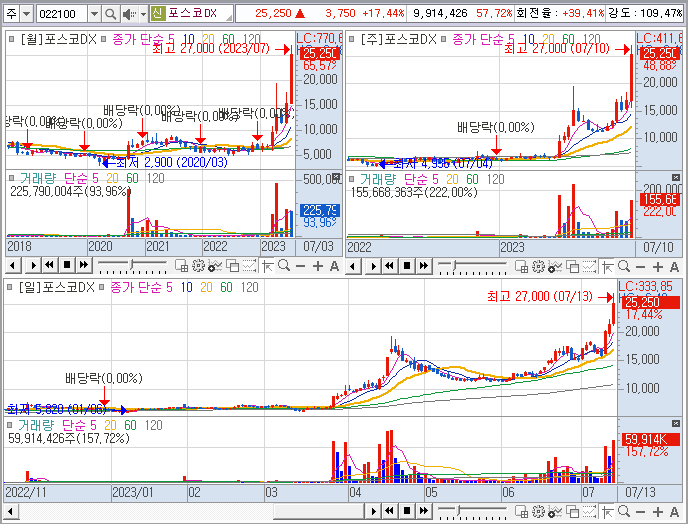This screenshot has width=688, height=524.
Task: Click weekly chart plus zoom-in icon
Action: [658, 266]
